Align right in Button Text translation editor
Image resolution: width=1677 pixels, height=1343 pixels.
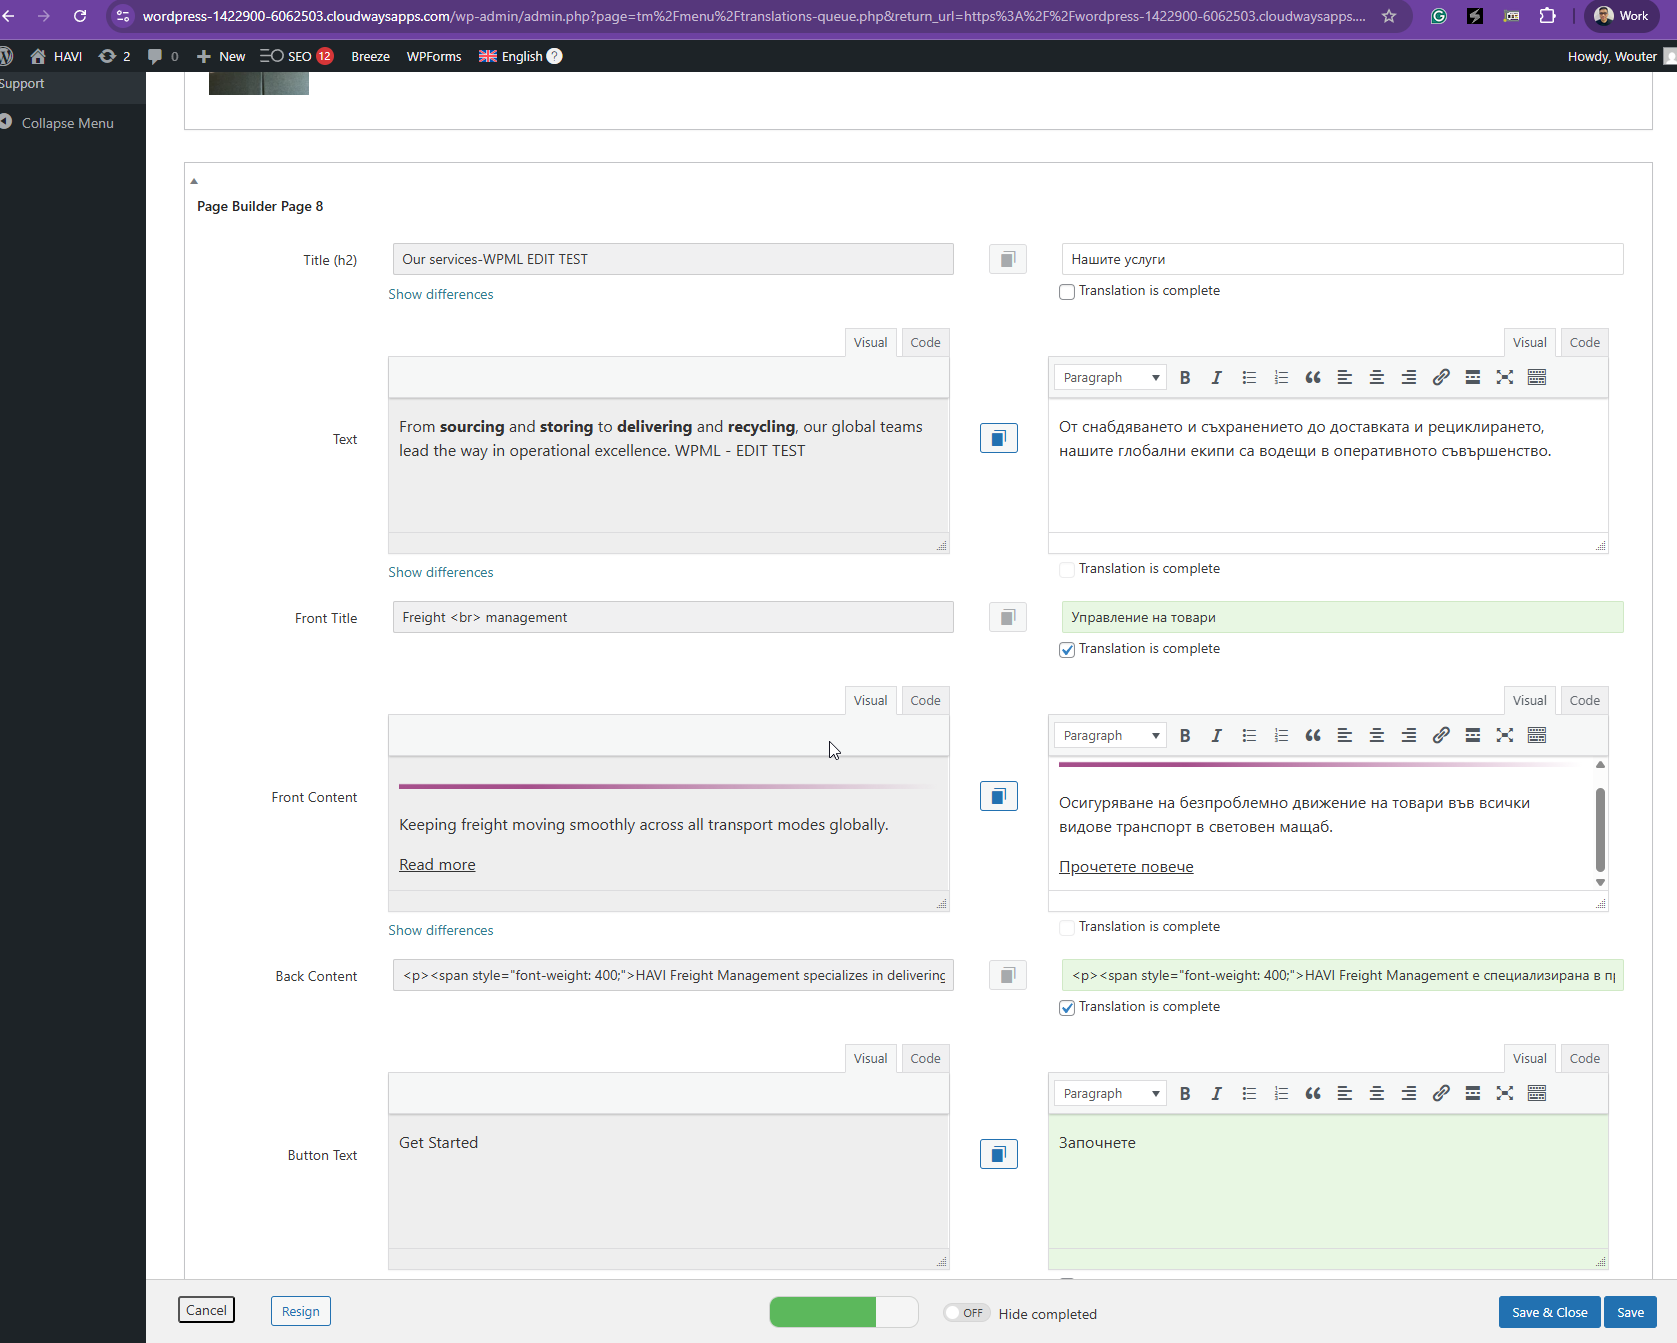[1409, 1093]
